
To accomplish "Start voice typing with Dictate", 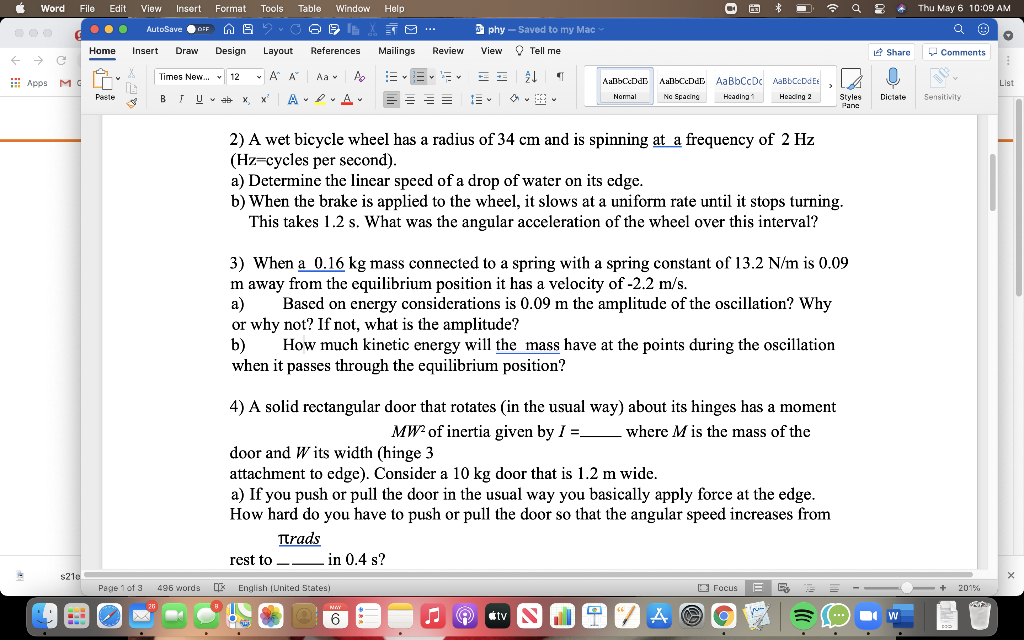I will [892, 84].
